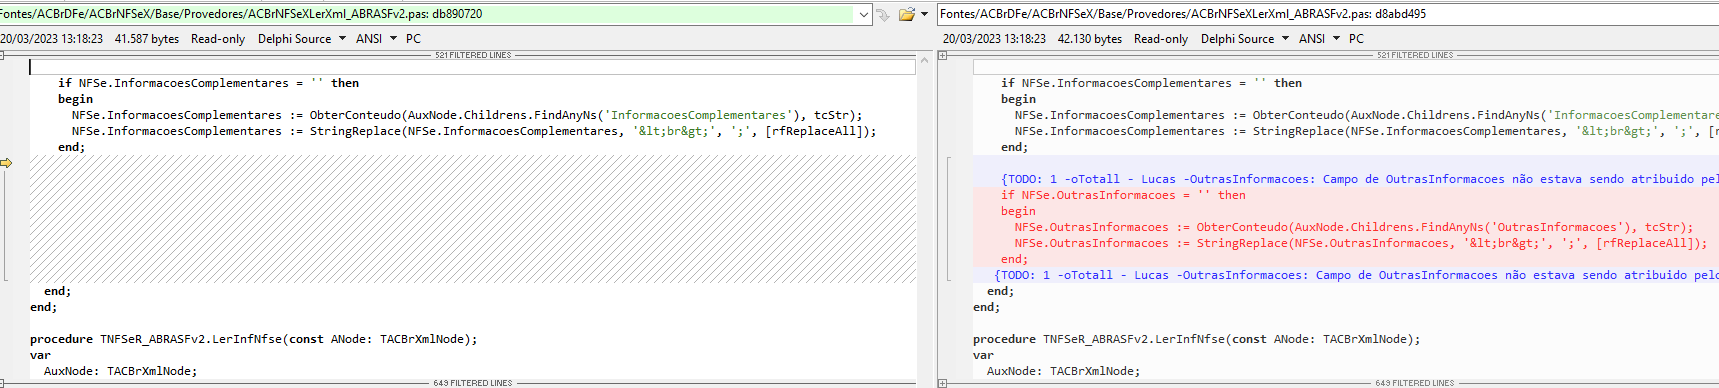Expand 649 filtered lines in left pane

coord(473,383)
